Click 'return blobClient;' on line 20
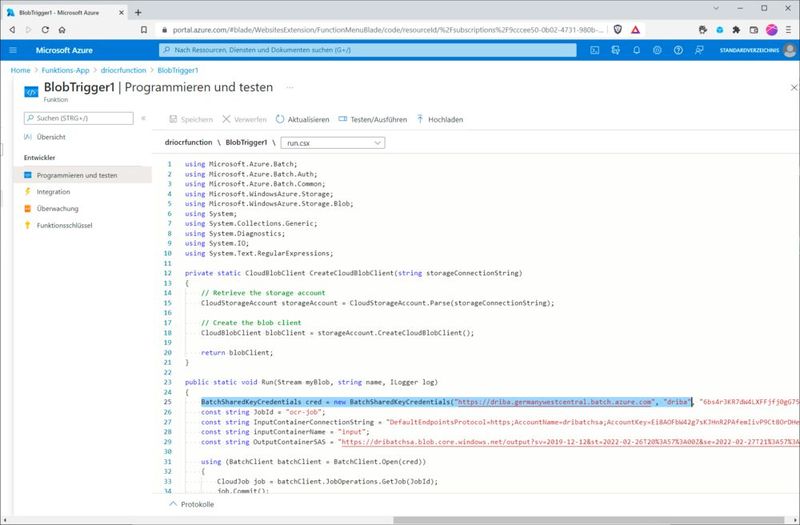Image resolution: width=800 pixels, height=525 pixels. 237,353
